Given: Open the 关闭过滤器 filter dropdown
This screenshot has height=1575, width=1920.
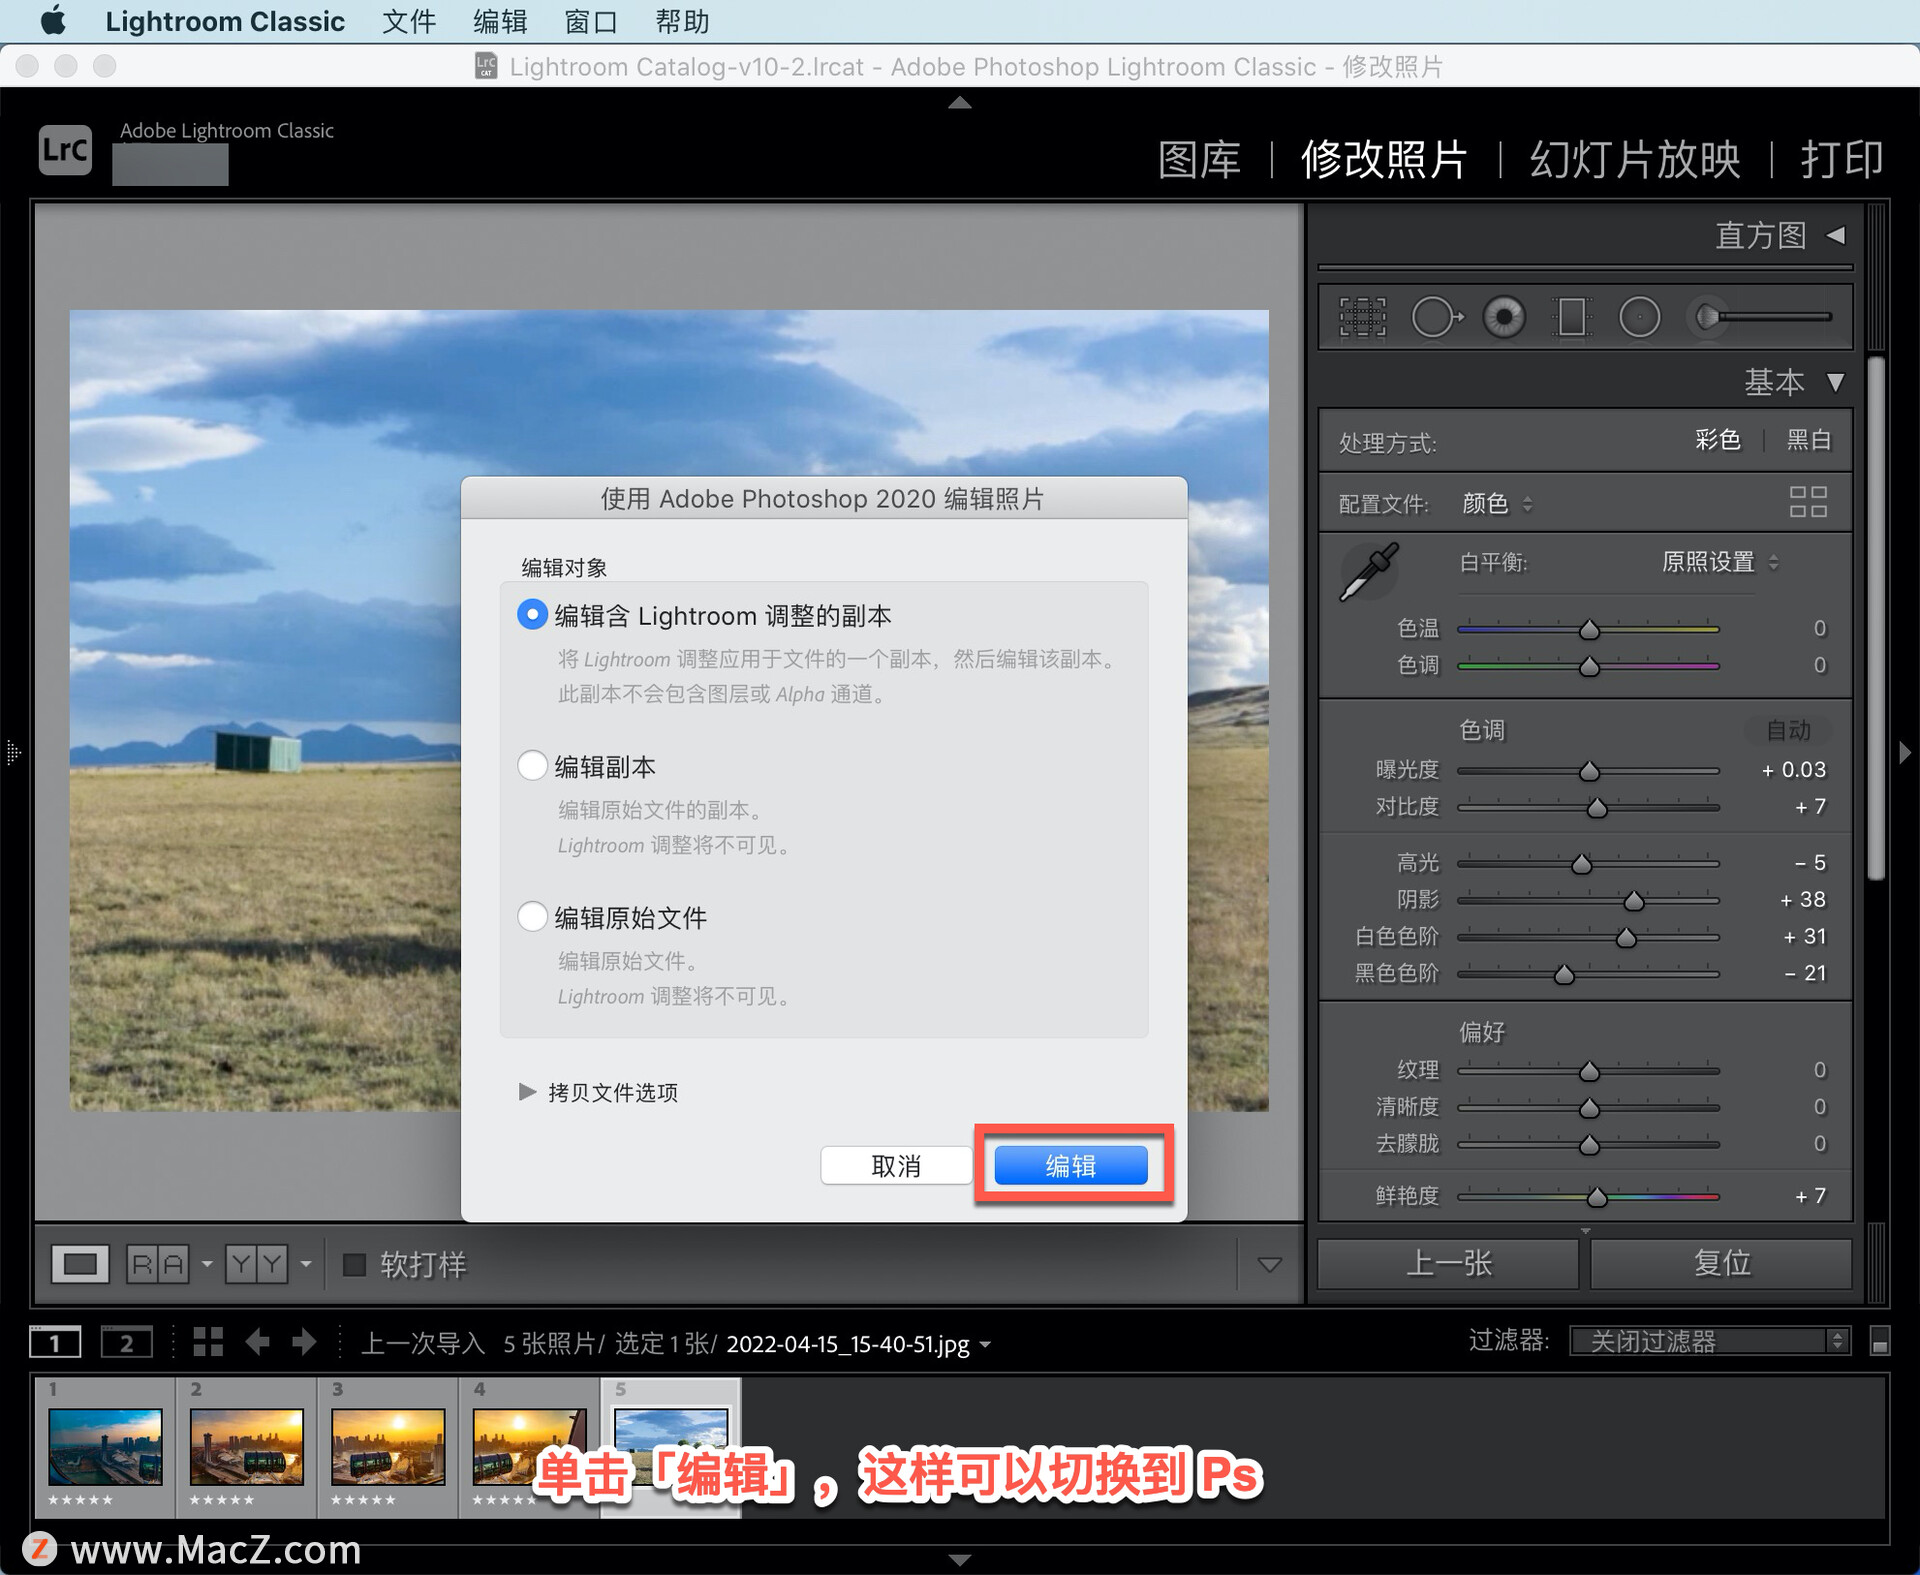Looking at the screenshot, I should [x=1709, y=1341].
